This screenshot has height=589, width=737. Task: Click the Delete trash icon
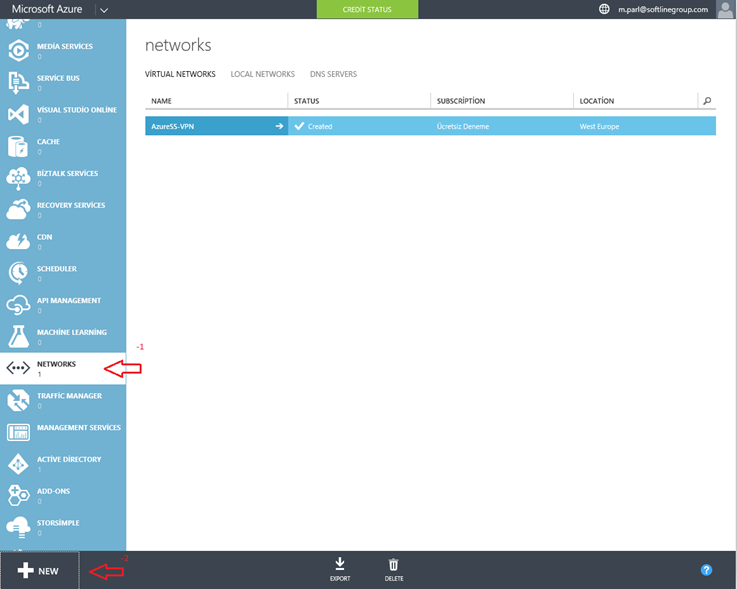click(393, 564)
